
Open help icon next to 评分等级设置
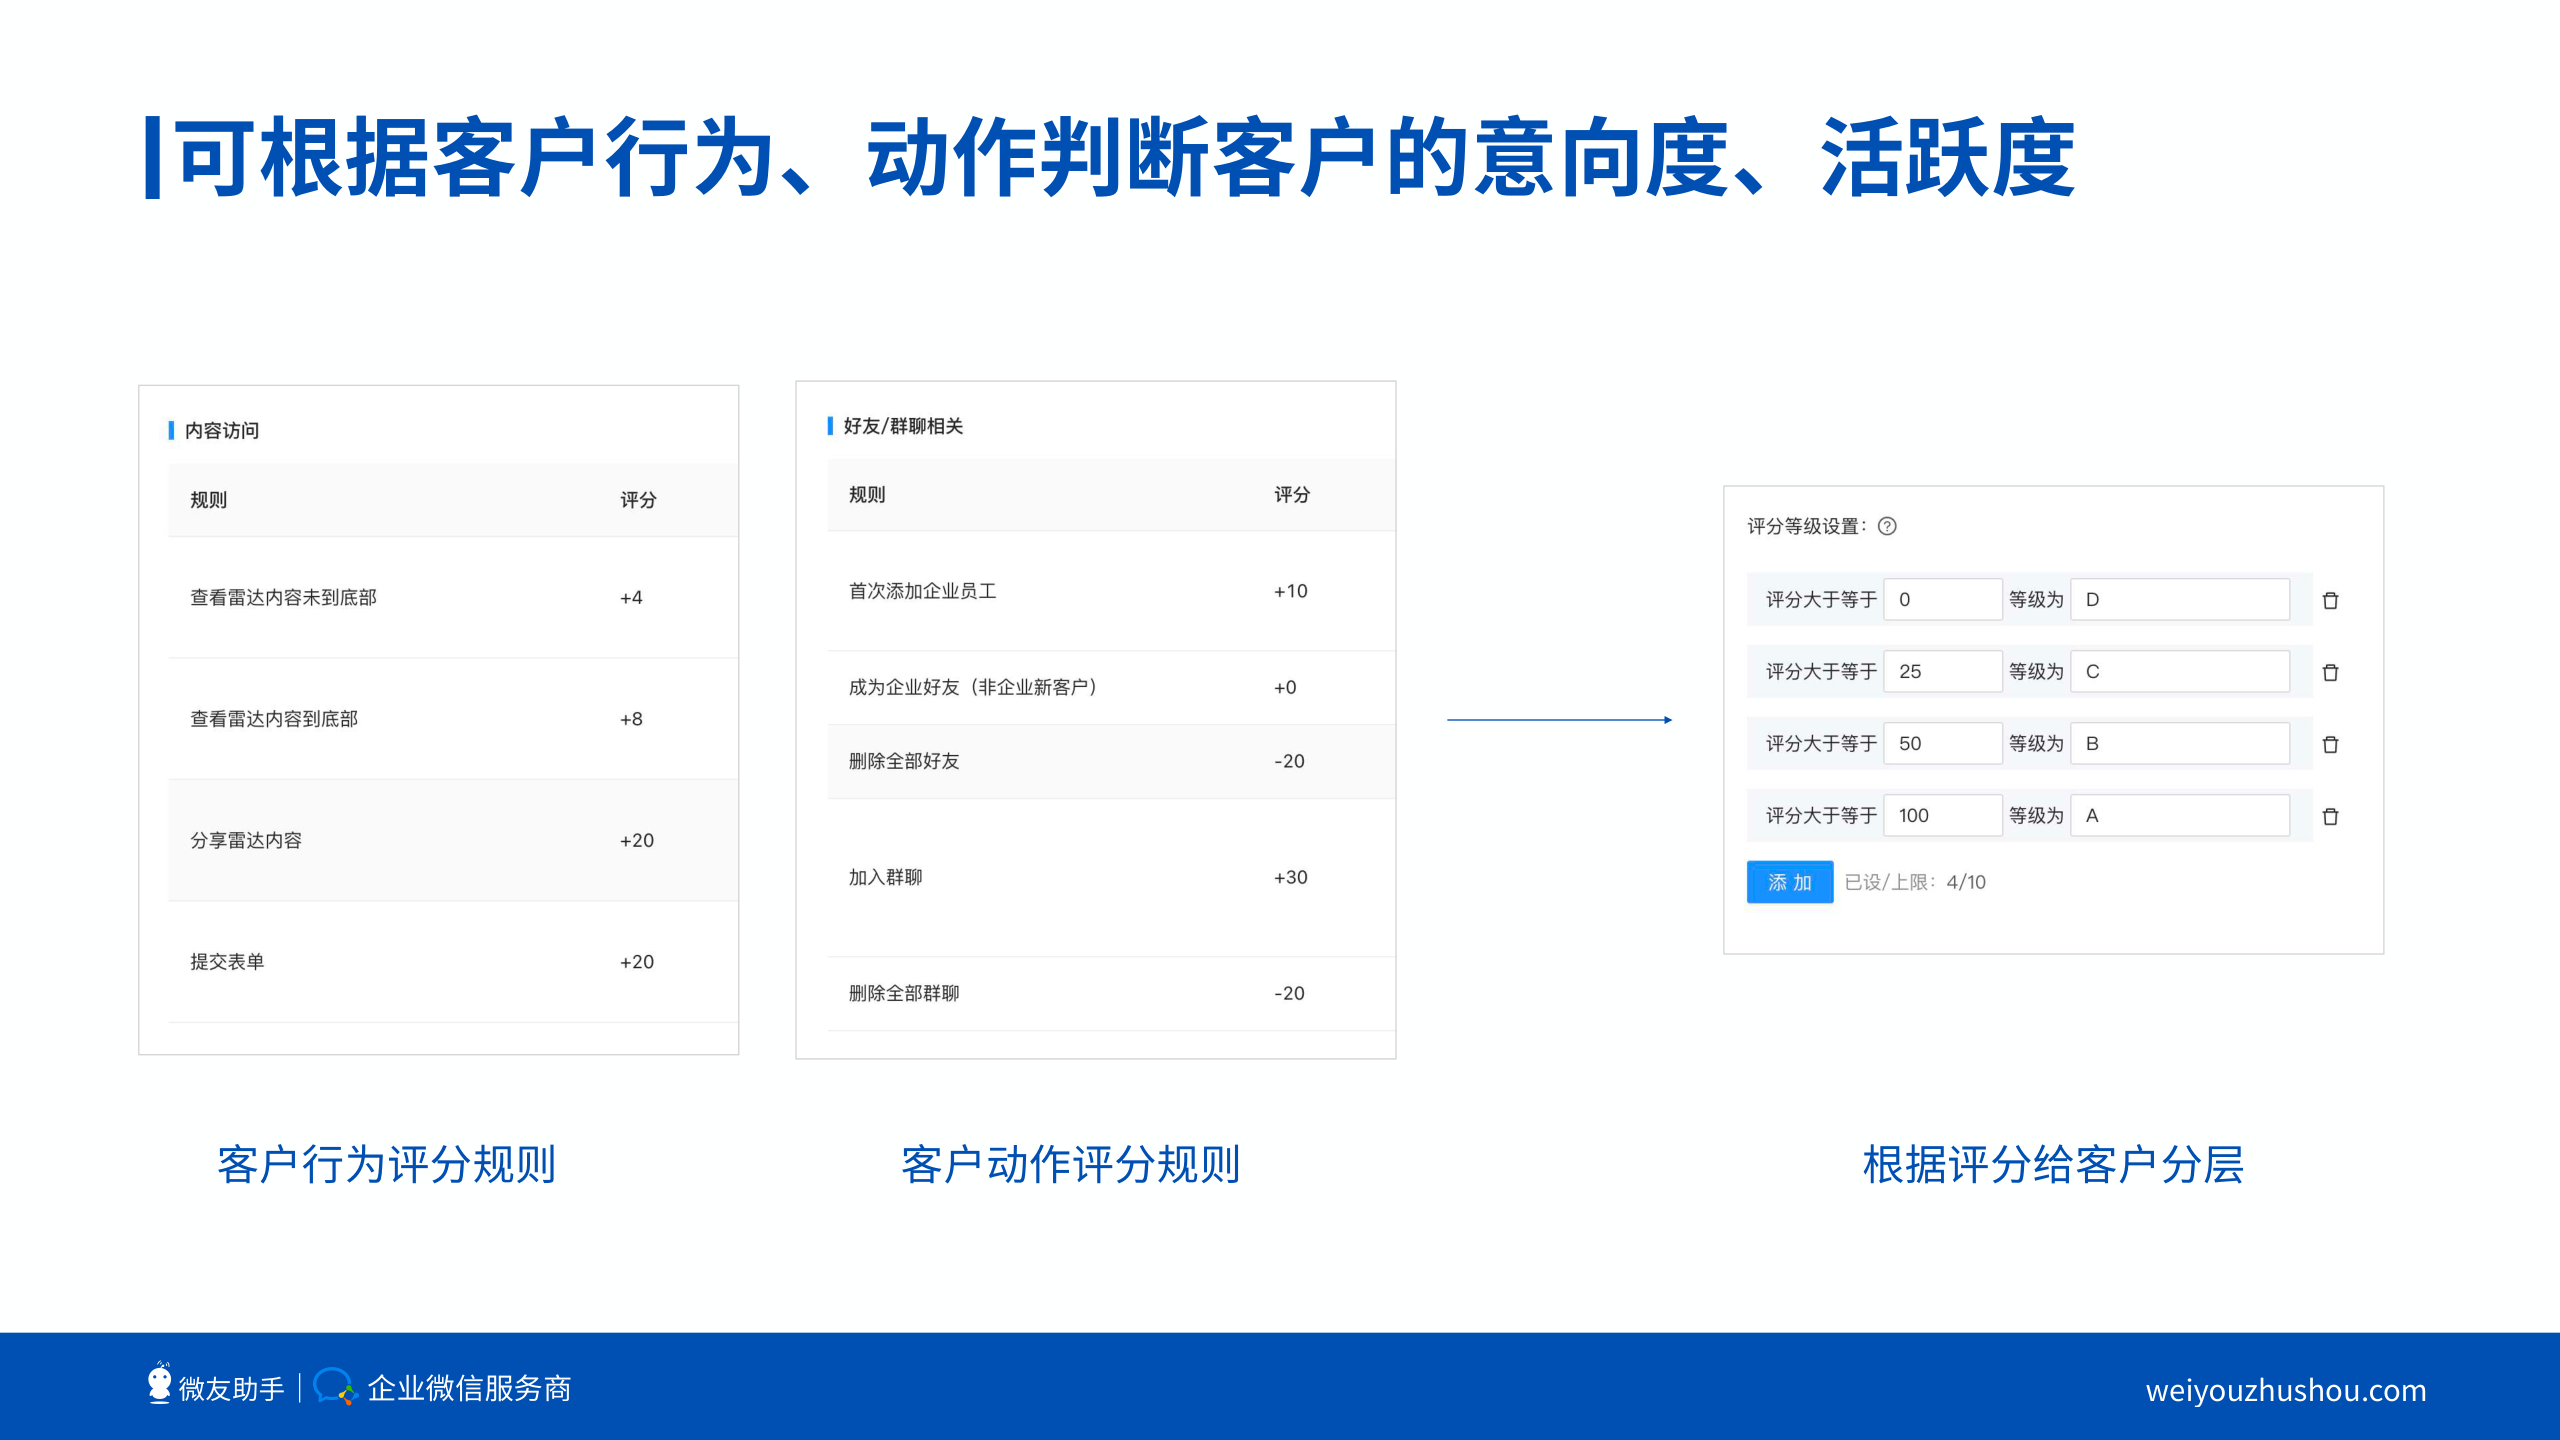pyautogui.click(x=1887, y=526)
